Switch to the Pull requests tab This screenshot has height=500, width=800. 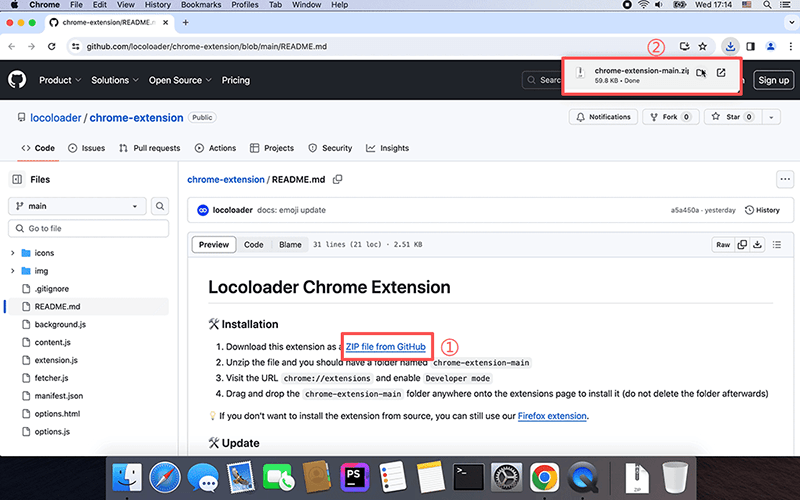click(149, 148)
